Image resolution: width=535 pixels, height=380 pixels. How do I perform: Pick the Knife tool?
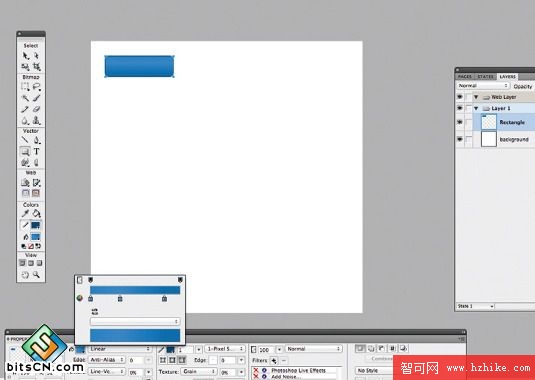36,162
